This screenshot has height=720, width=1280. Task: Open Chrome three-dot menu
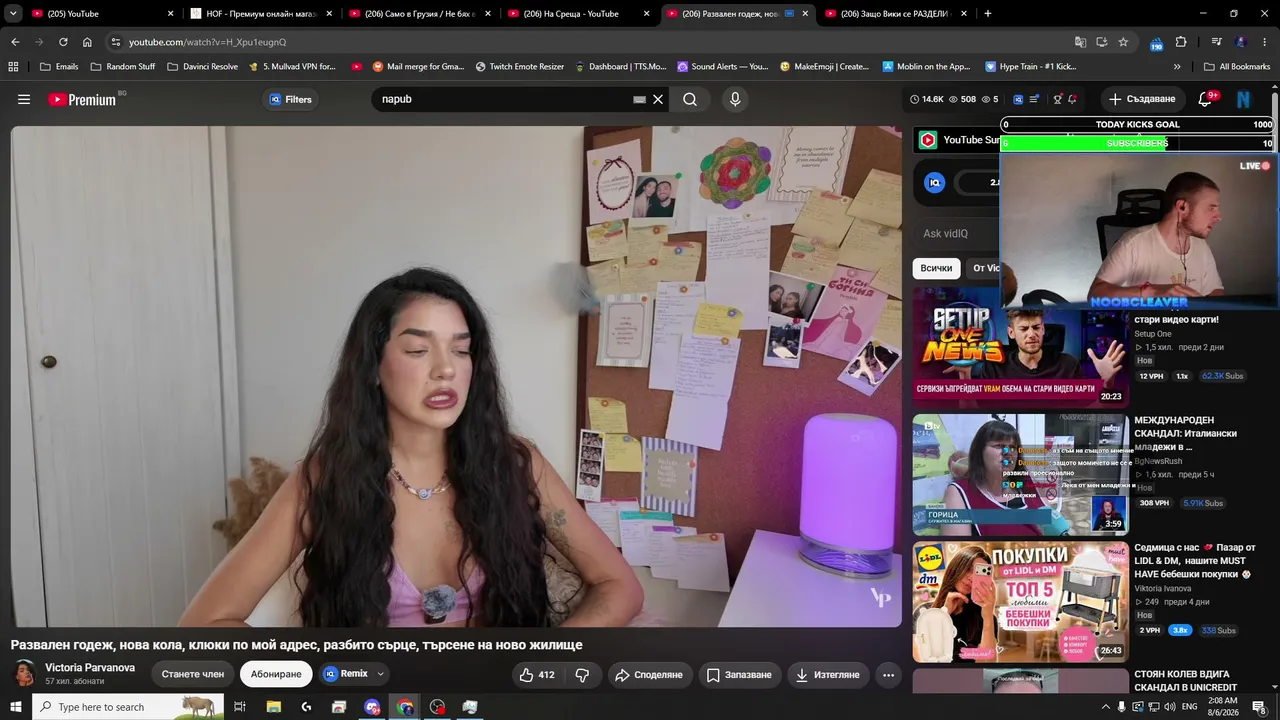coord(1266,42)
